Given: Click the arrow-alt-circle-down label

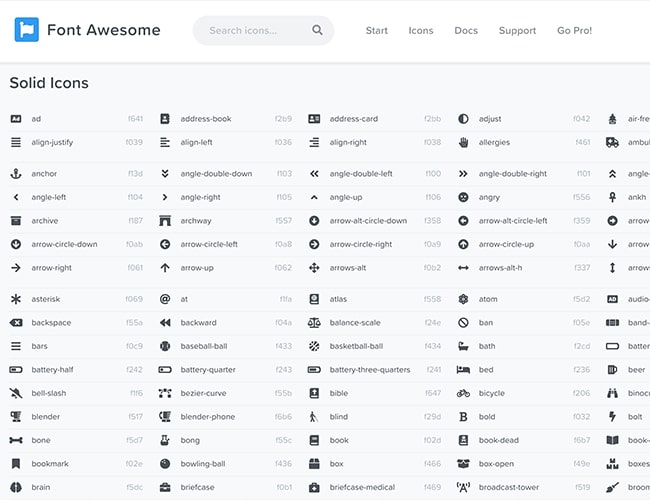Looking at the screenshot, I should click(368, 221).
